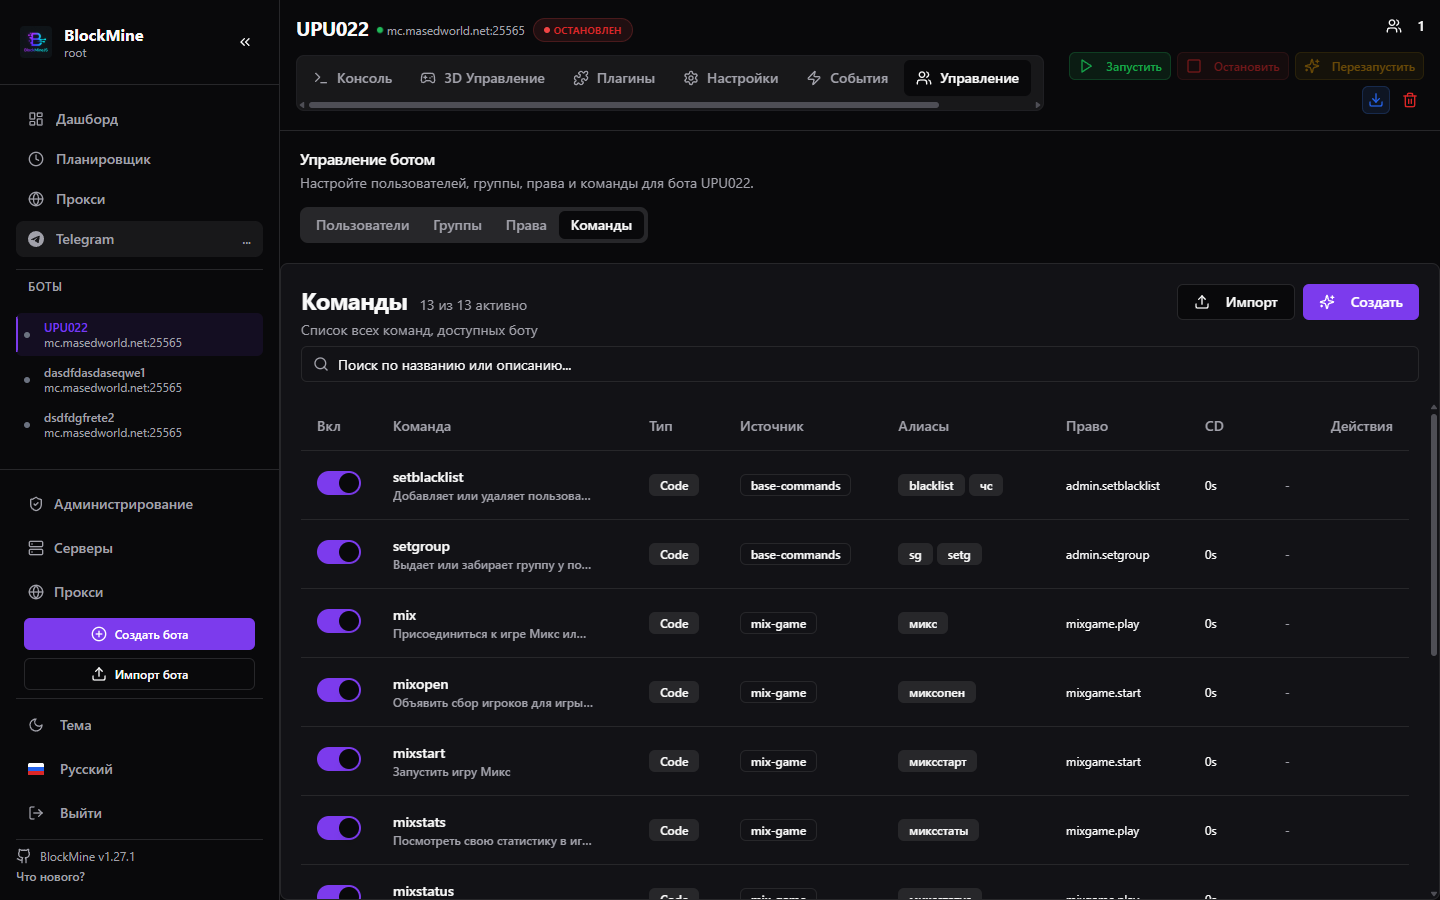Select the Группы sub-tab

pos(457,225)
